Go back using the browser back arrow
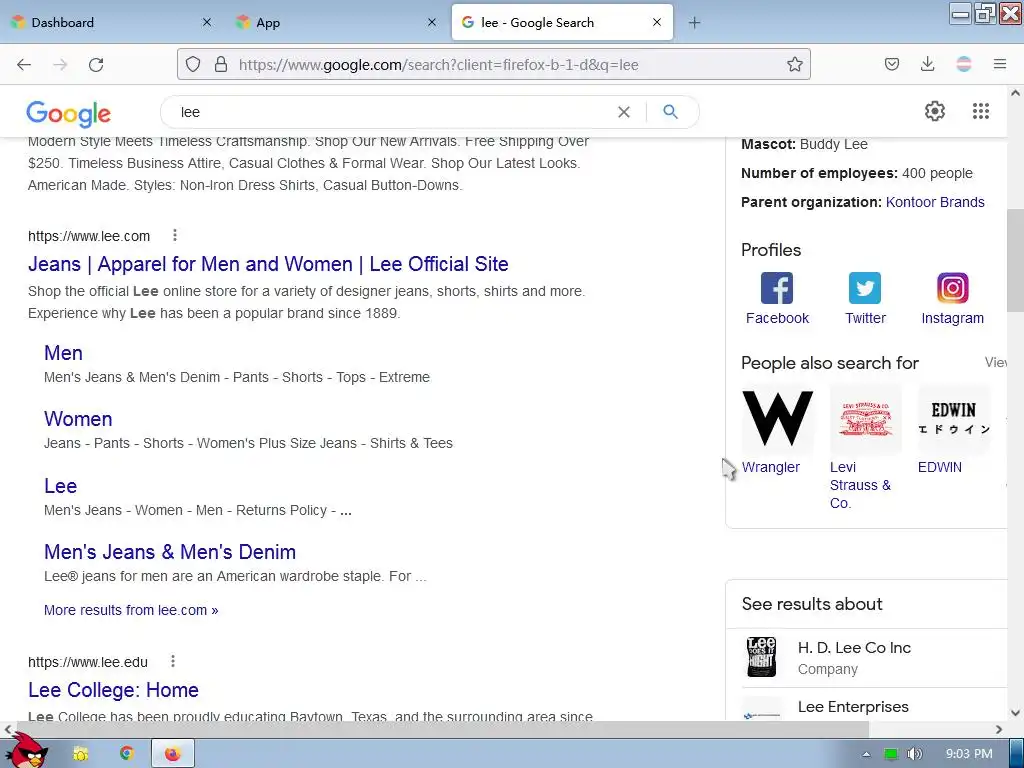This screenshot has width=1024, height=768. click(x=24, y=64)
